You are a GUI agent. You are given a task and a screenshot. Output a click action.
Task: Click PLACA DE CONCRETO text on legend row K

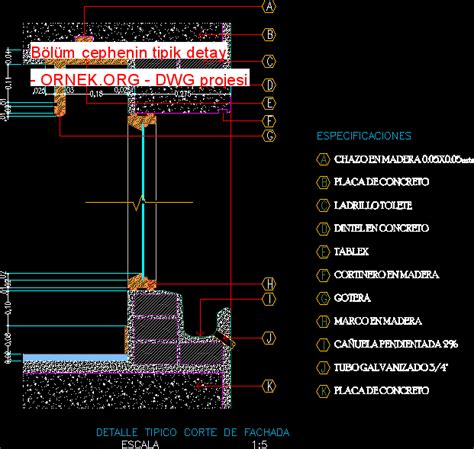coord(381,391)
